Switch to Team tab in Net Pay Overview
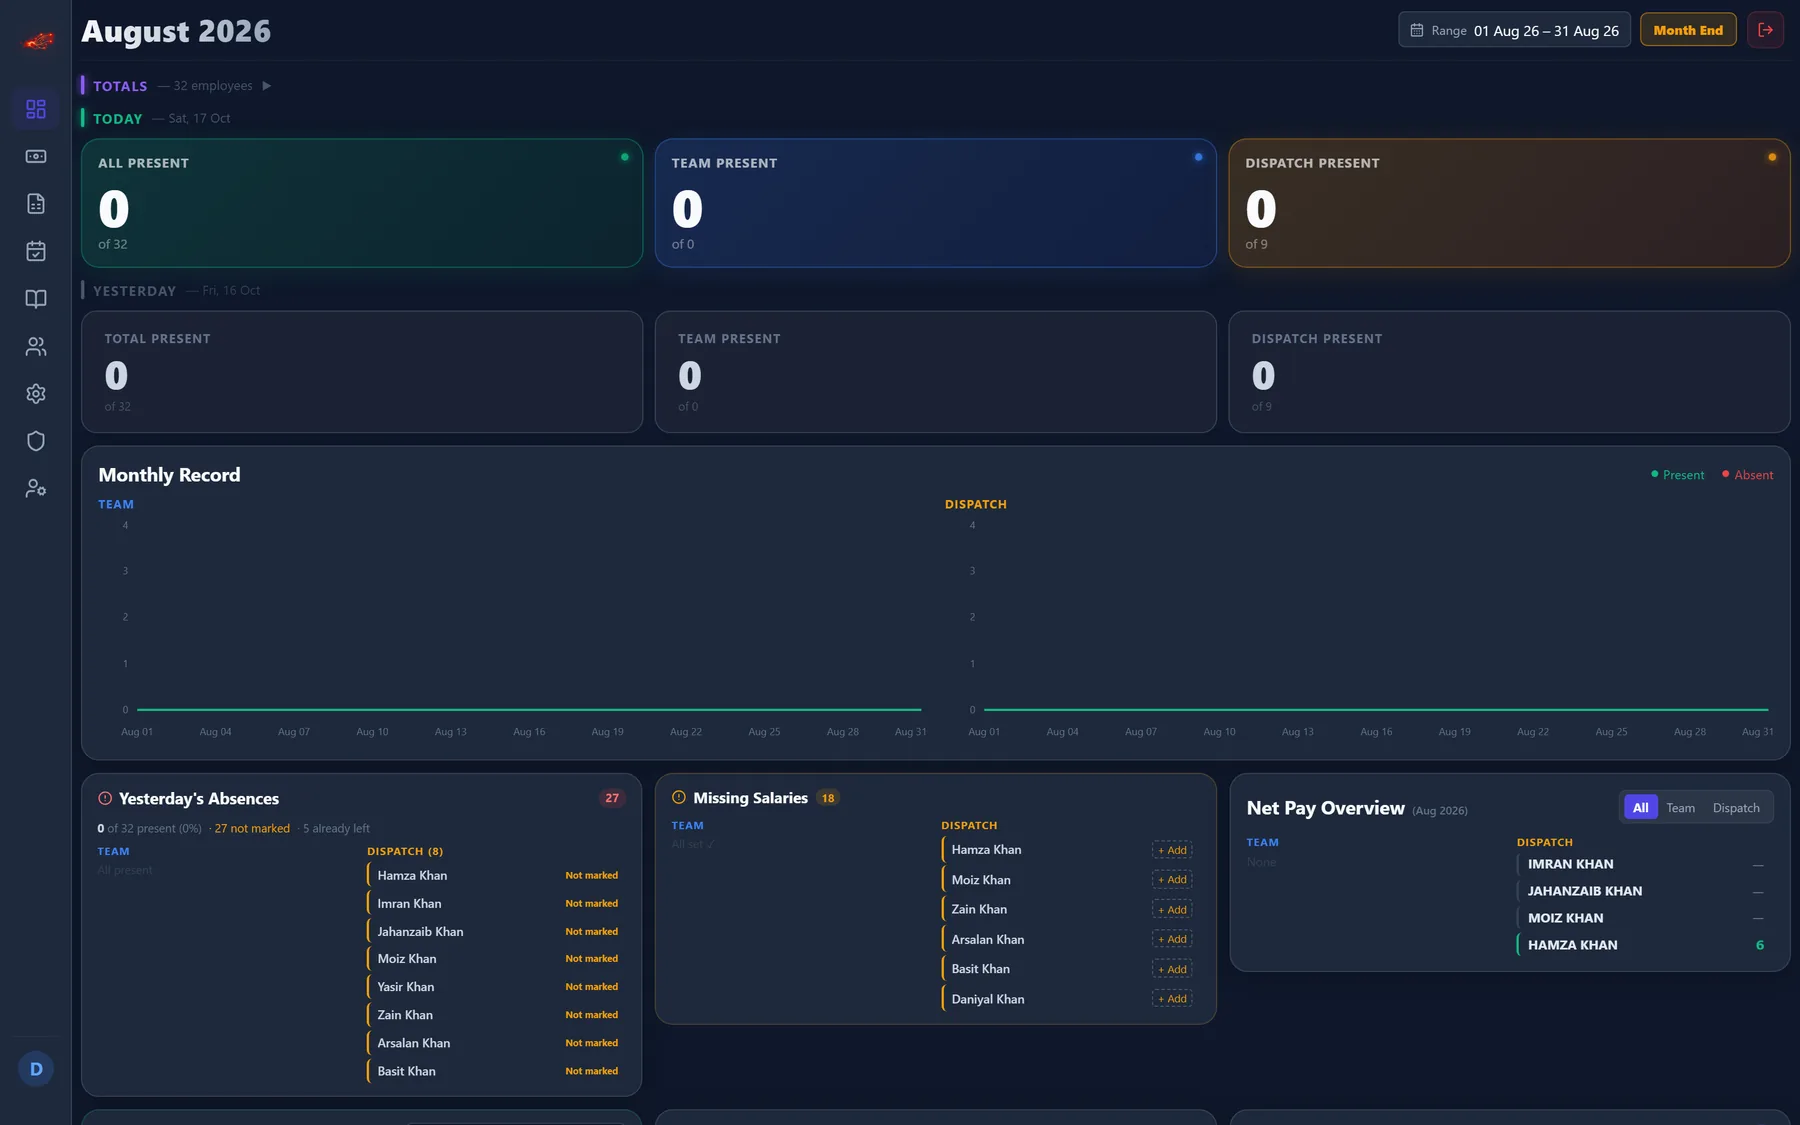This screenshot has height=1125, width=1800. pos(1681,808)
